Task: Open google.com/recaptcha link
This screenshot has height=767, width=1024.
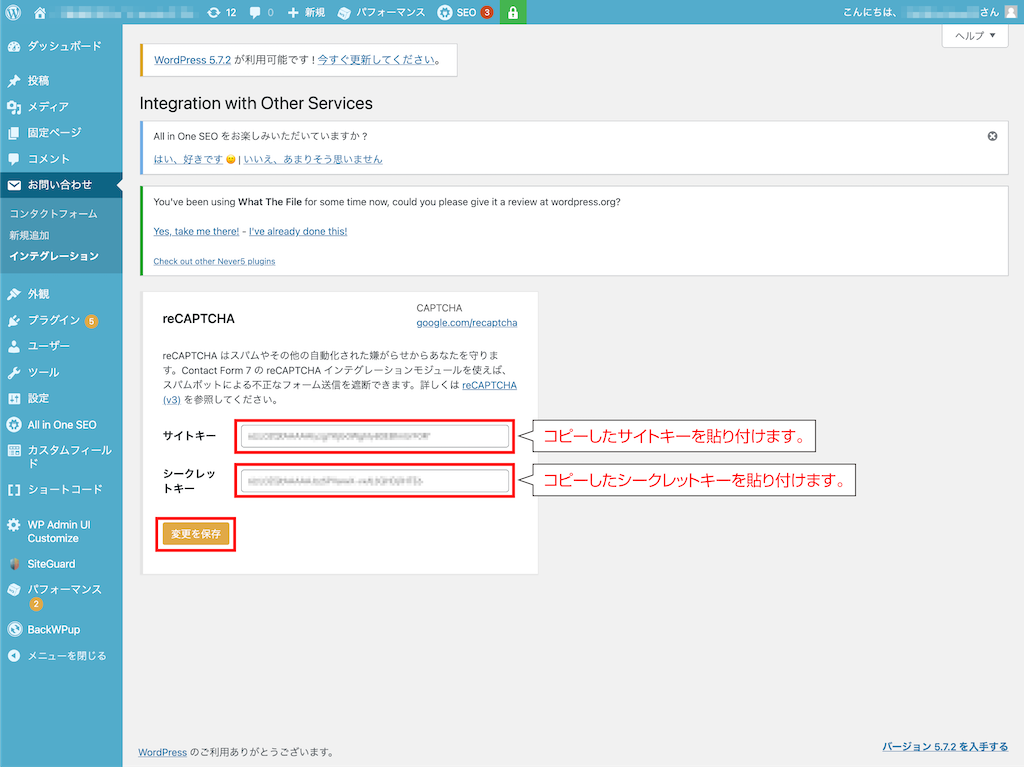Action: (x=467, y=323)
